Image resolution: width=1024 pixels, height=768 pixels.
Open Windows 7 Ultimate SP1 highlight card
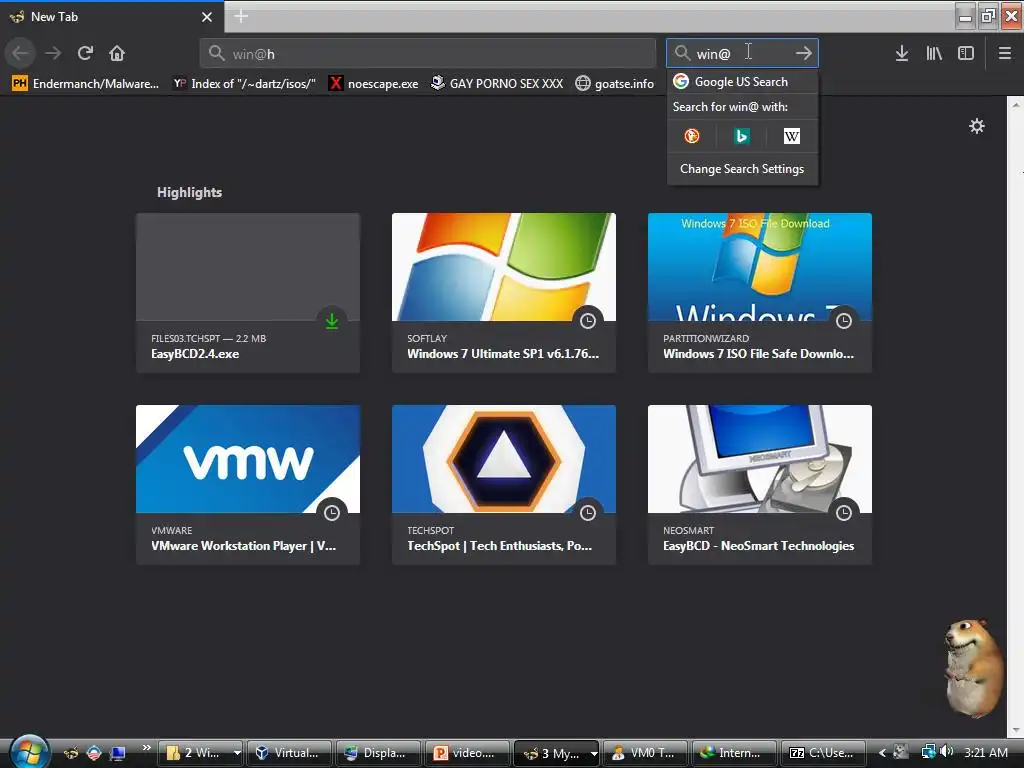504,293
